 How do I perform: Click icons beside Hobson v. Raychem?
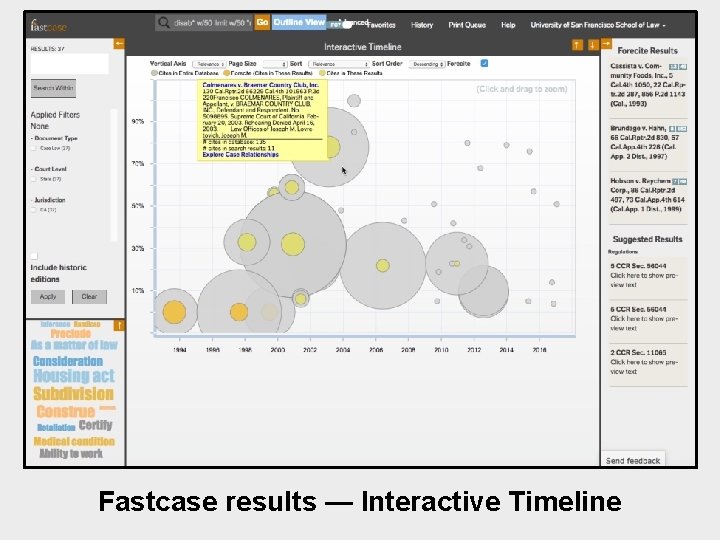tap(680, 181)
